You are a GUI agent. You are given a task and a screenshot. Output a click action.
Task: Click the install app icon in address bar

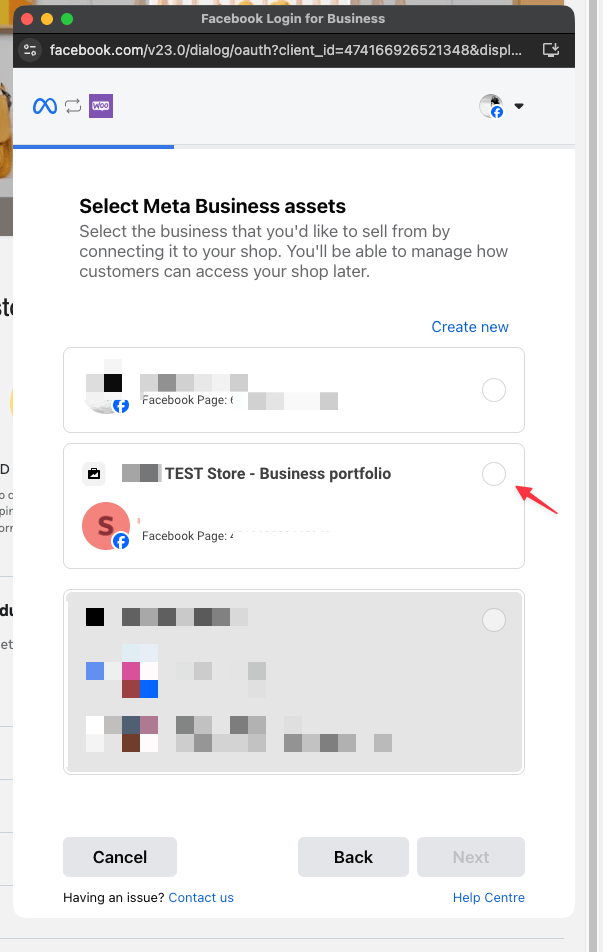tap(550, 49)
